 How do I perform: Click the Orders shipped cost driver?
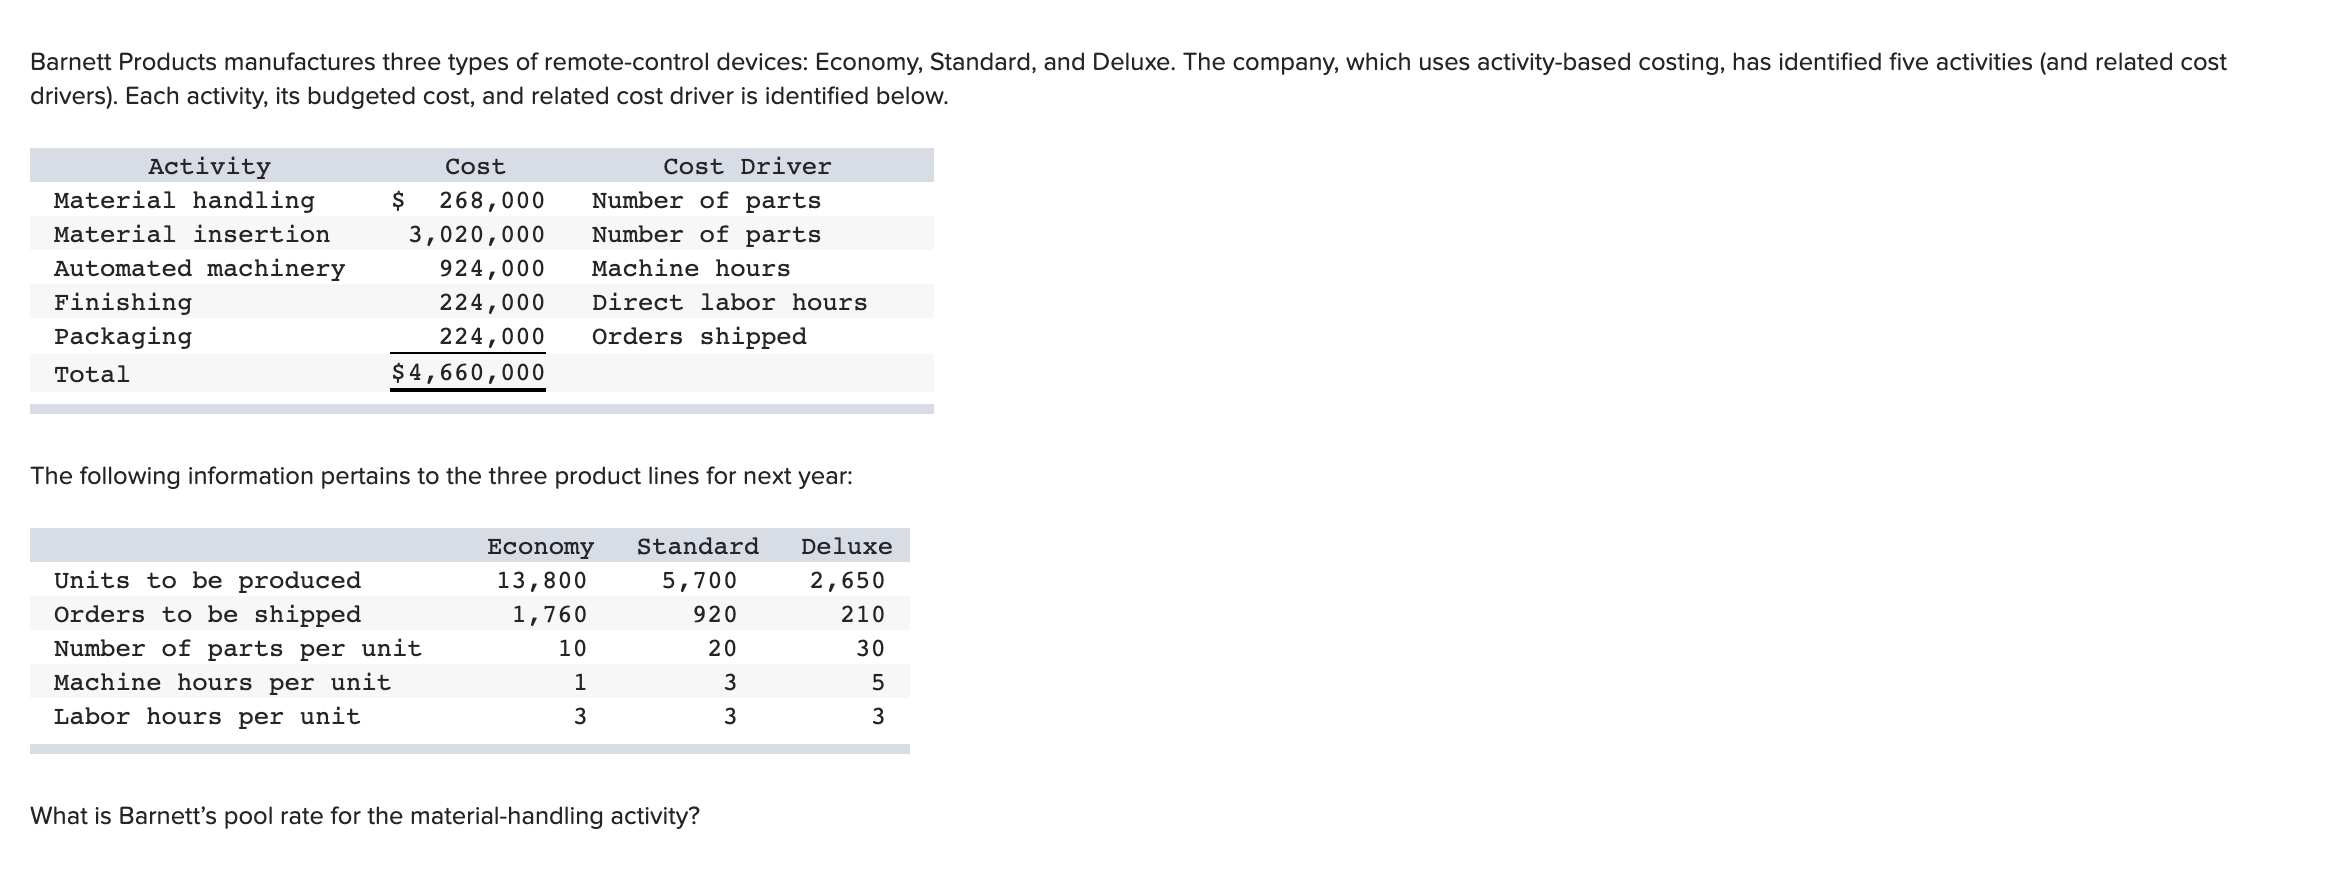click(699, 336)
